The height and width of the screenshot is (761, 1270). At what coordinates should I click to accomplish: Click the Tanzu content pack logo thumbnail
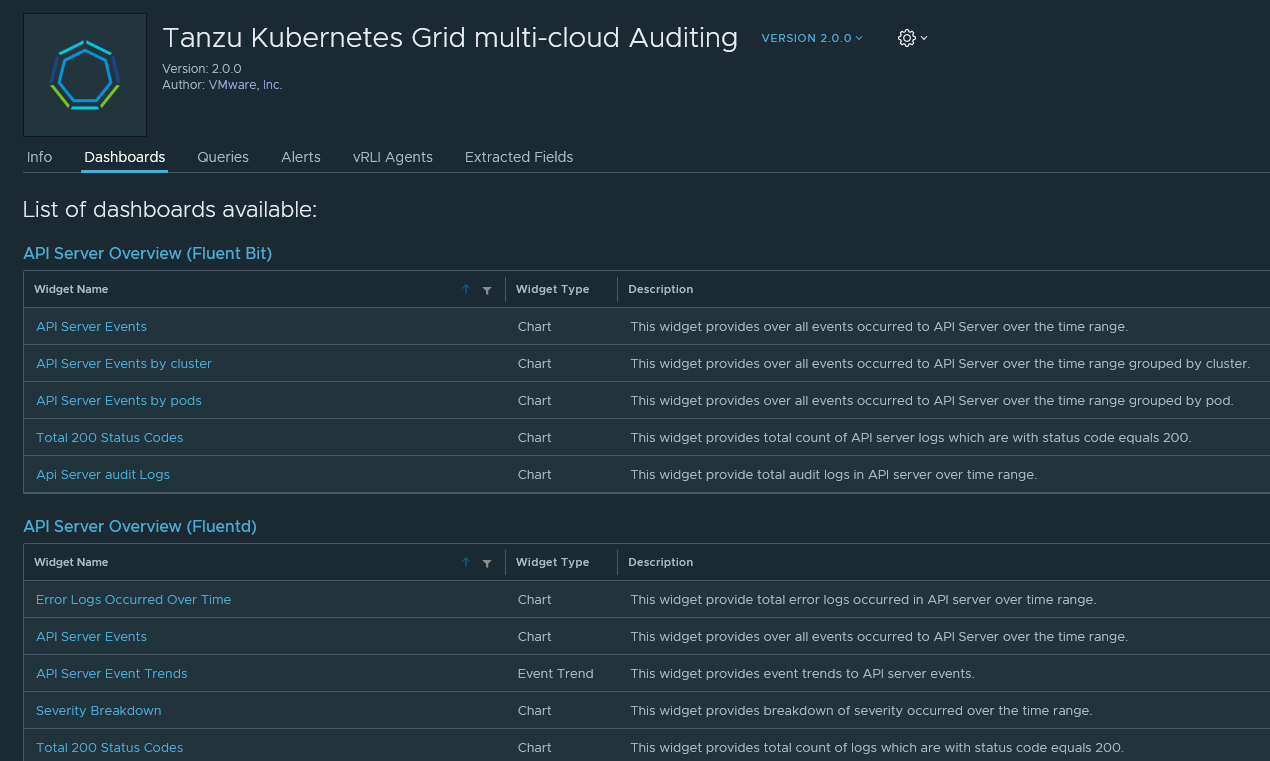tap(85, 75)
